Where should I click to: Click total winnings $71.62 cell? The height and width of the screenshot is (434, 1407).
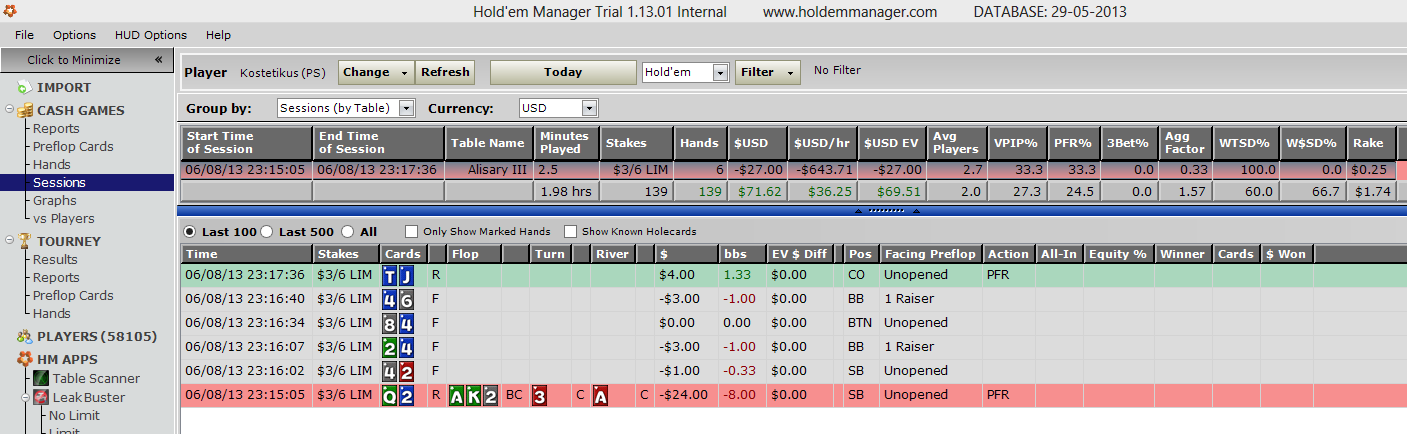pyautogui.click(x=757, y=191)
